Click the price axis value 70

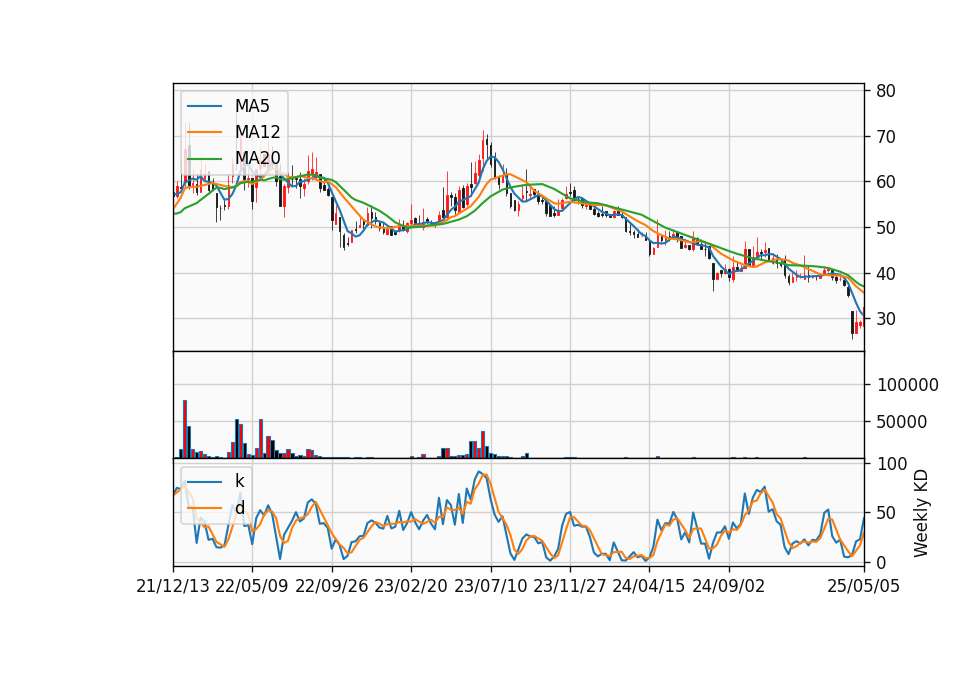(886, 137)
